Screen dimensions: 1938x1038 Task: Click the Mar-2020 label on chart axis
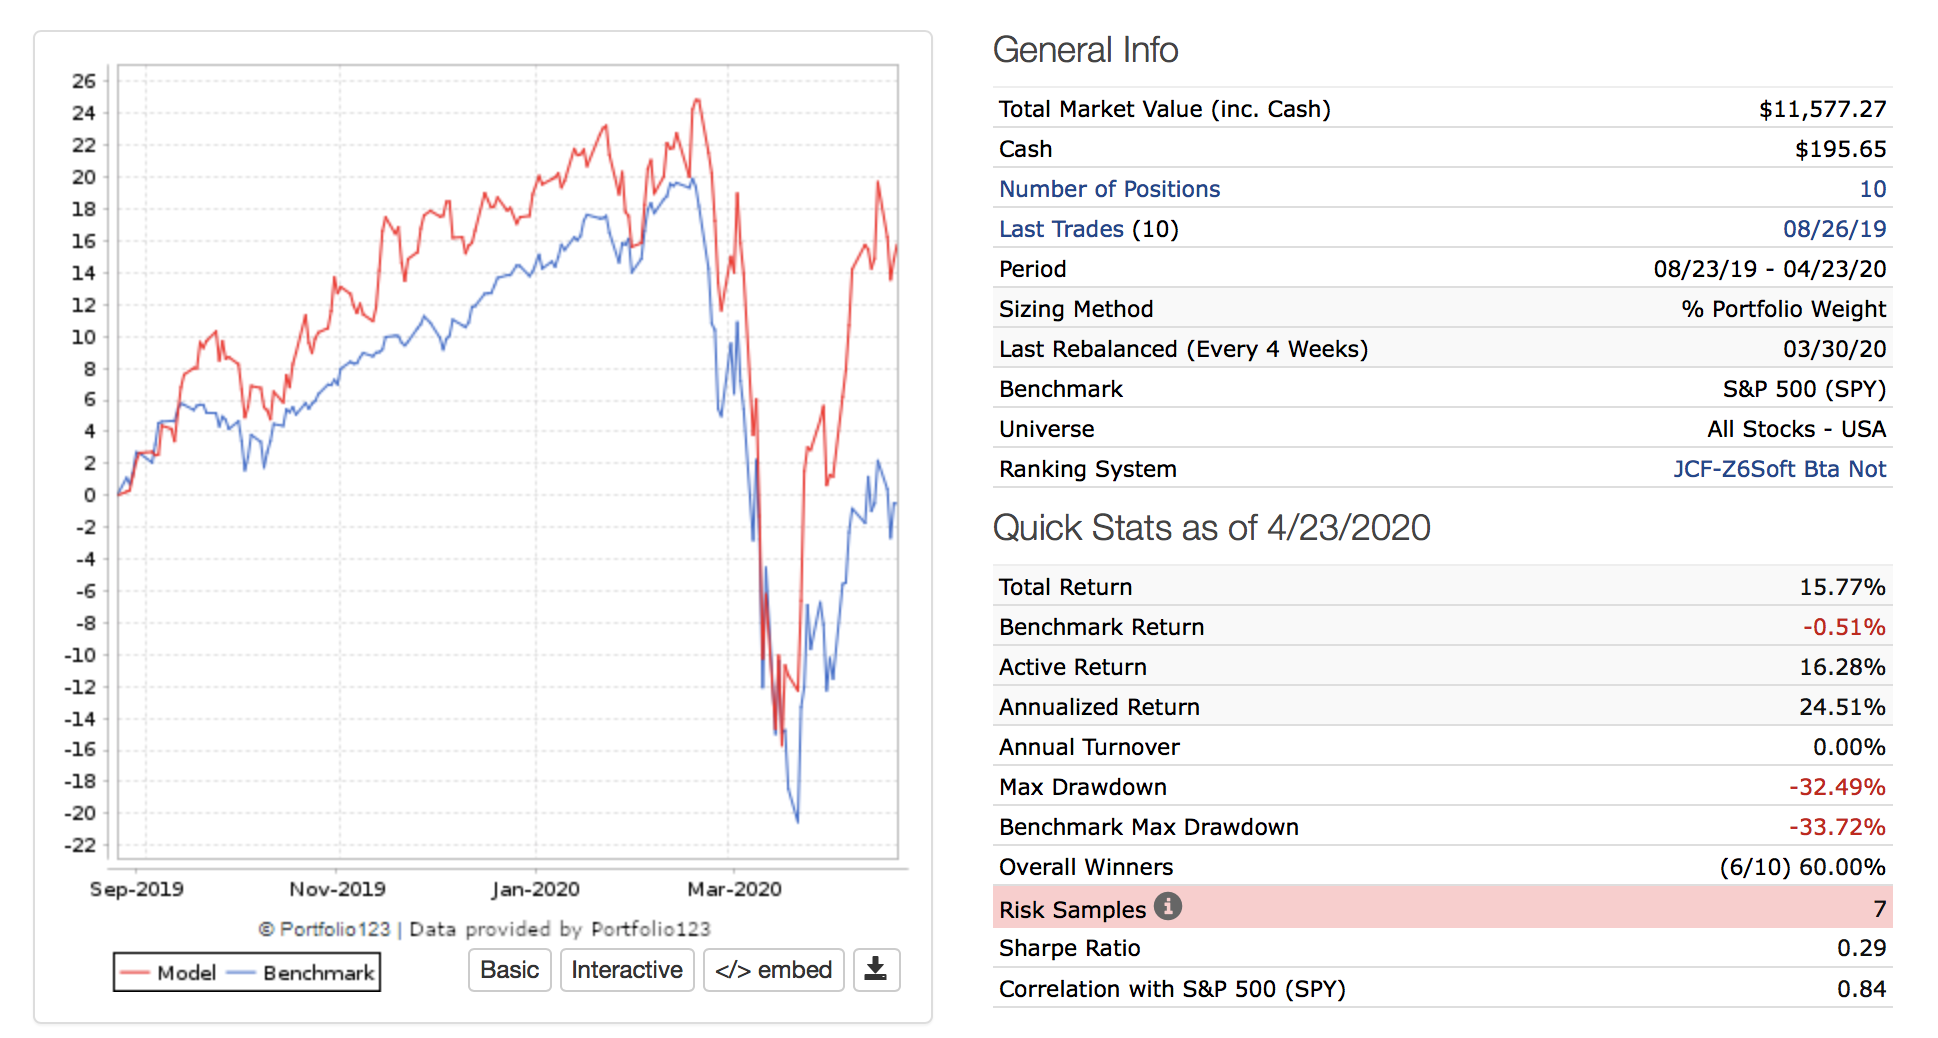[x=734, y=889]
